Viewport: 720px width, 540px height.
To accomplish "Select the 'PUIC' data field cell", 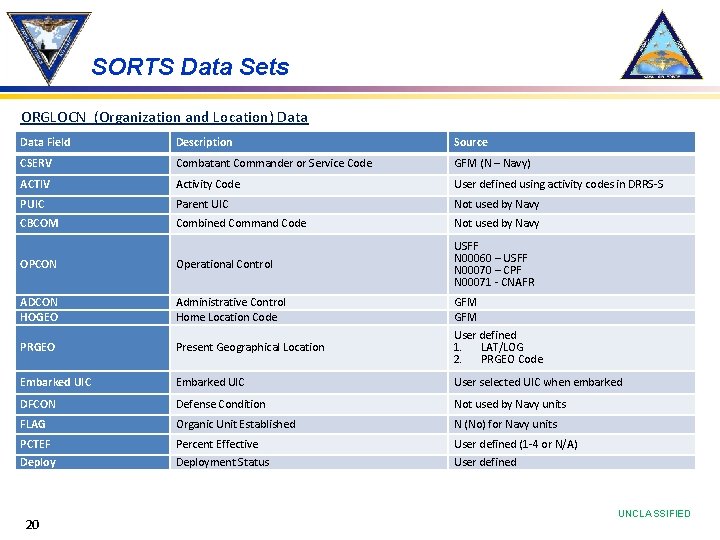I will 92,205.
